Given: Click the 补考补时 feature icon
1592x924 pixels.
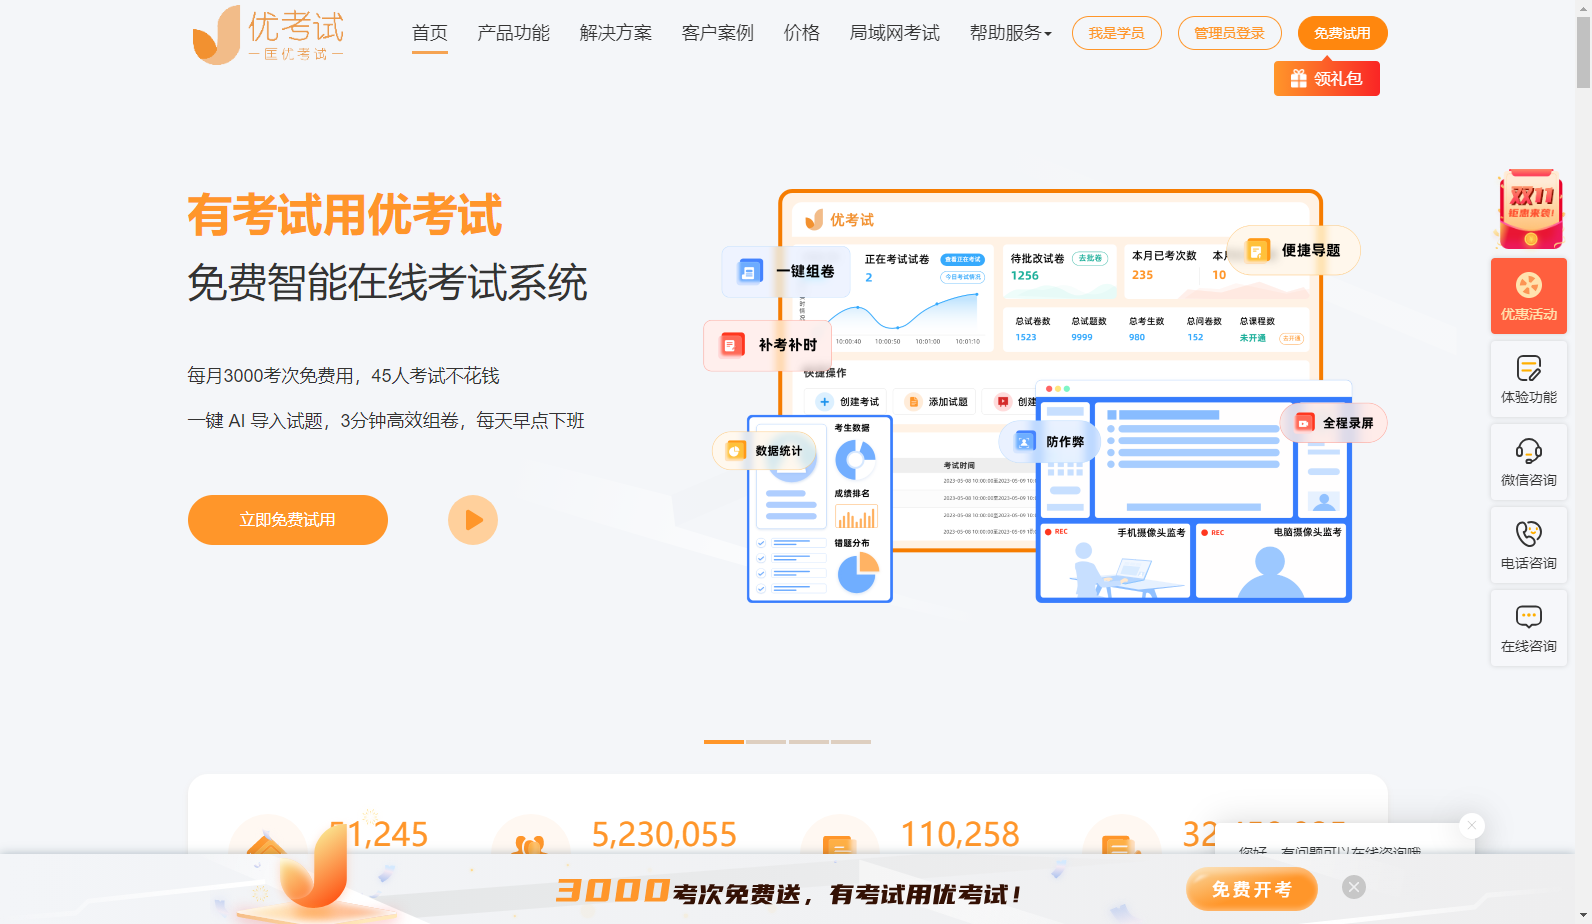Looking at the screenshot, I should pos(768,345).
